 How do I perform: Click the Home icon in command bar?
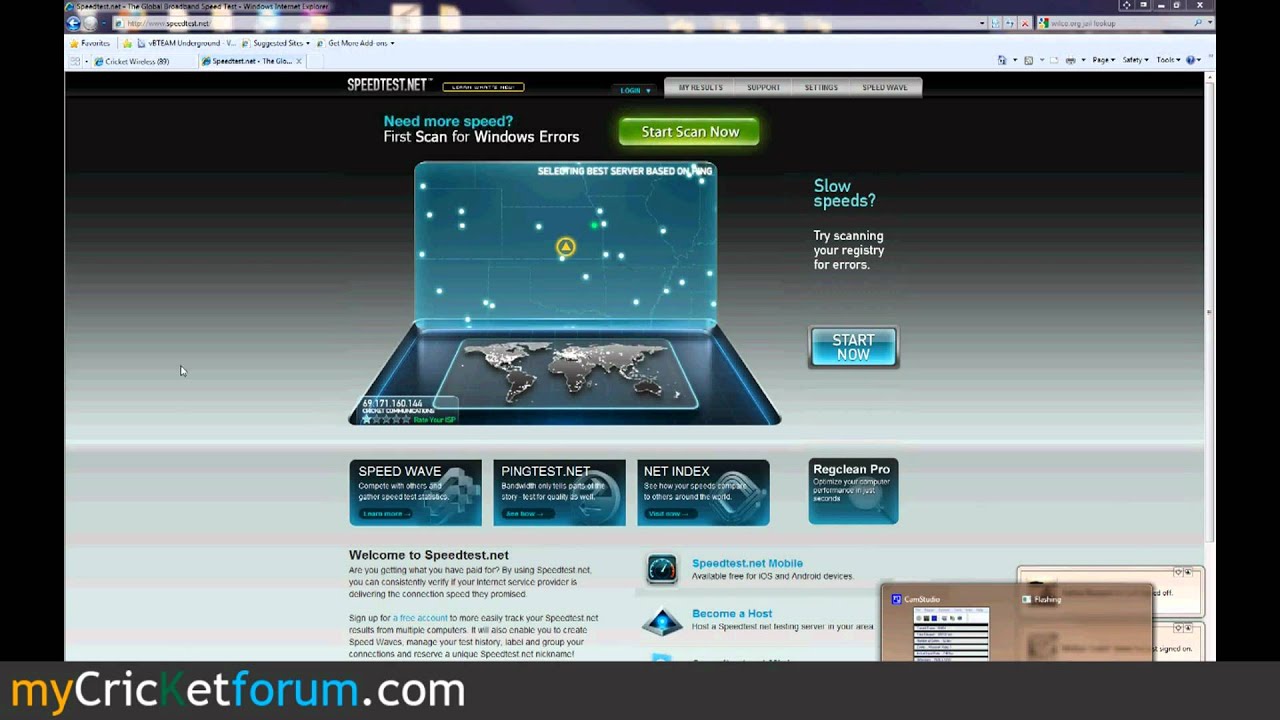(1002, 60)
